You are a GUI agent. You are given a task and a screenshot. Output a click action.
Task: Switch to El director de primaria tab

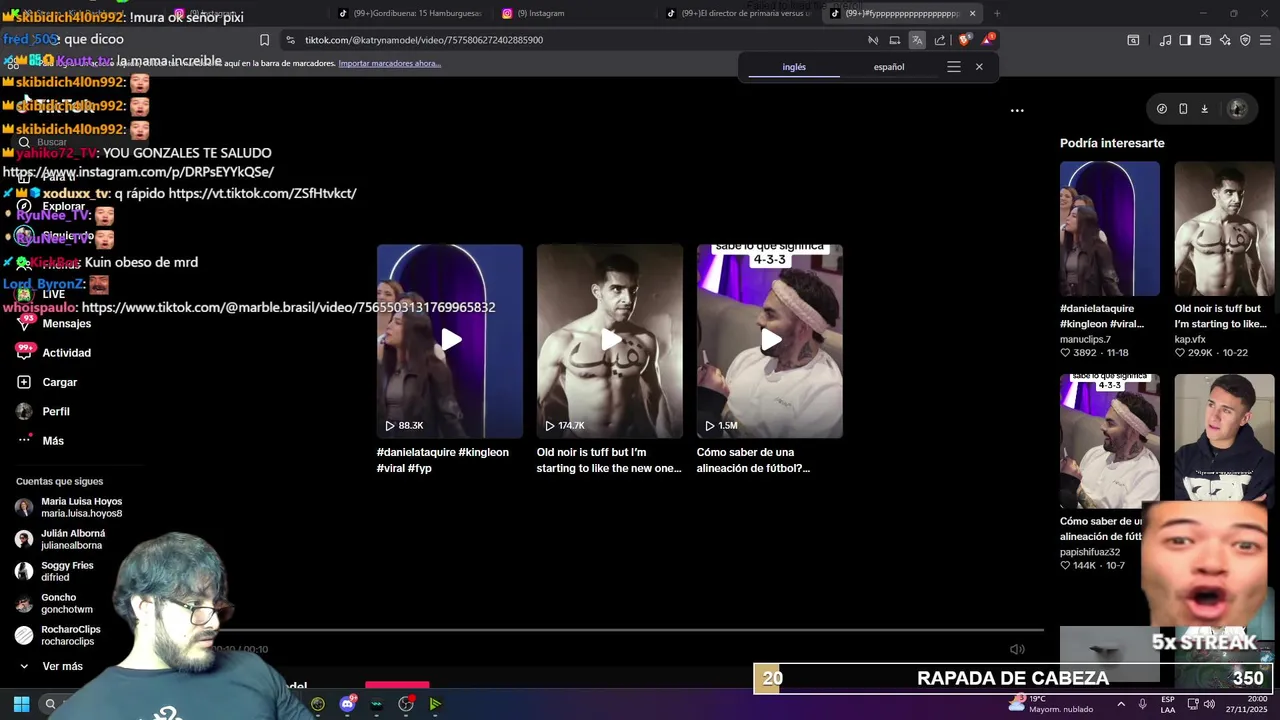(x=740, y=13)
